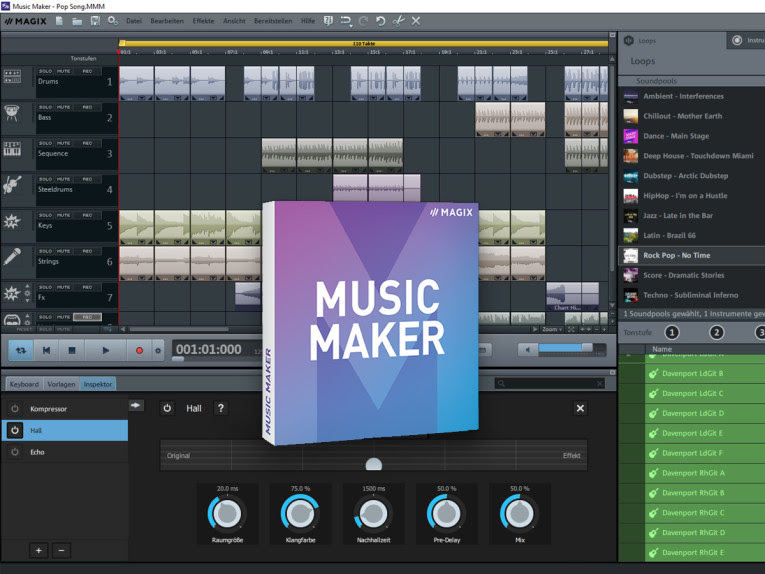
Task: Jump to the project start
Action: pyautogui.click(x=46, y=350)
